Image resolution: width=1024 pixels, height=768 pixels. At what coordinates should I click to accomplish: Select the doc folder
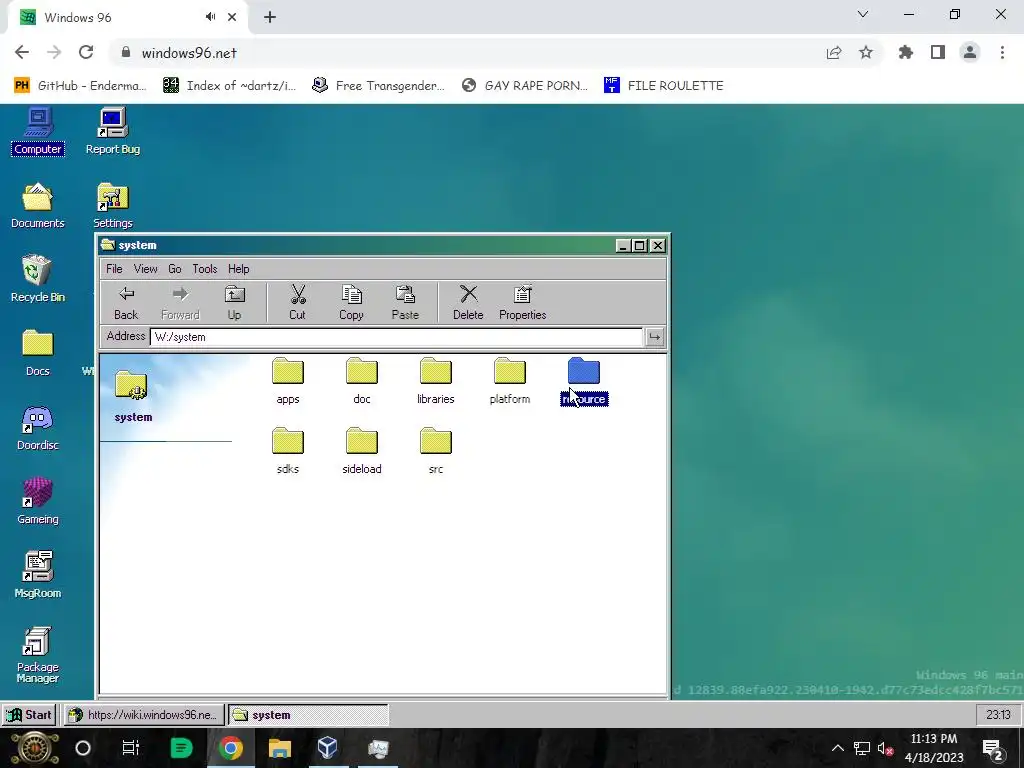[x=362, y=381]
